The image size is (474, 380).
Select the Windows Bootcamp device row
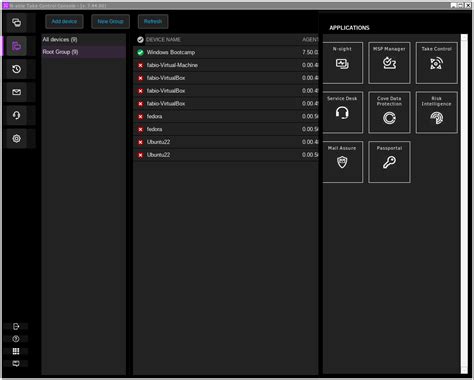[226, 52]
